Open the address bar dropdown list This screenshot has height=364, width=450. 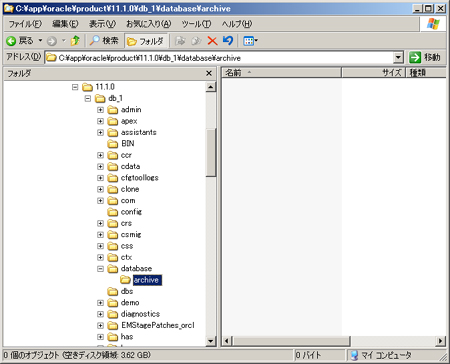pyautogui.click(x=398, y=58)
